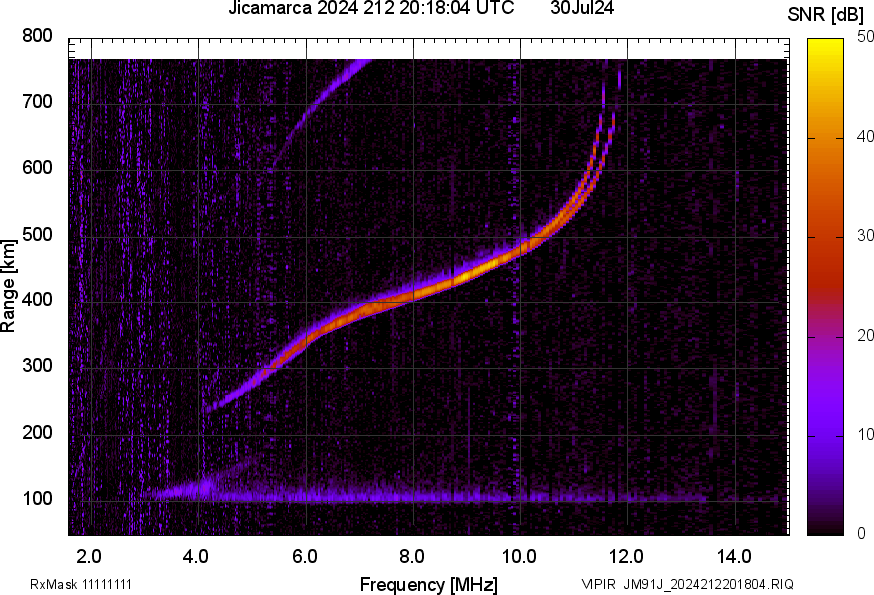Click the SNR color scale bar
This screenshot has height=595, width=874.
(826, 287)
